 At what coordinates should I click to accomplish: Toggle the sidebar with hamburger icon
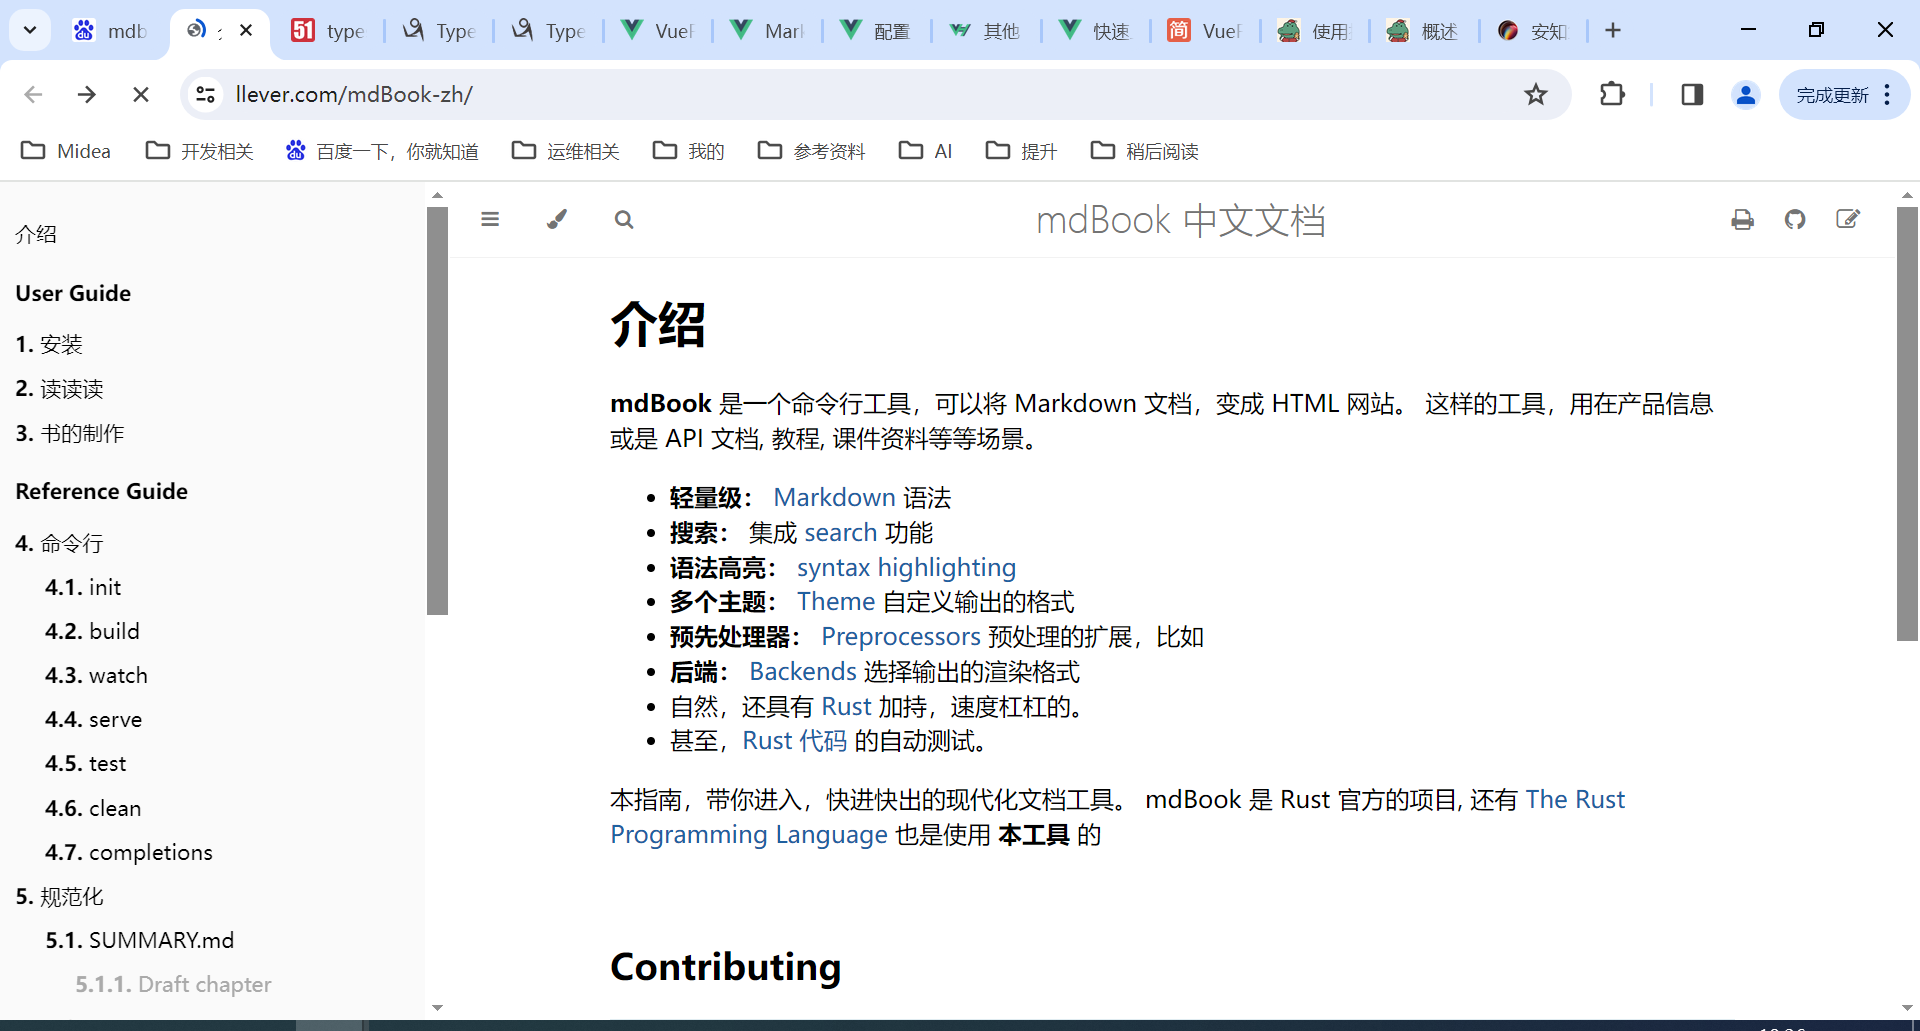pyautogui.click(x=490, y=219)
